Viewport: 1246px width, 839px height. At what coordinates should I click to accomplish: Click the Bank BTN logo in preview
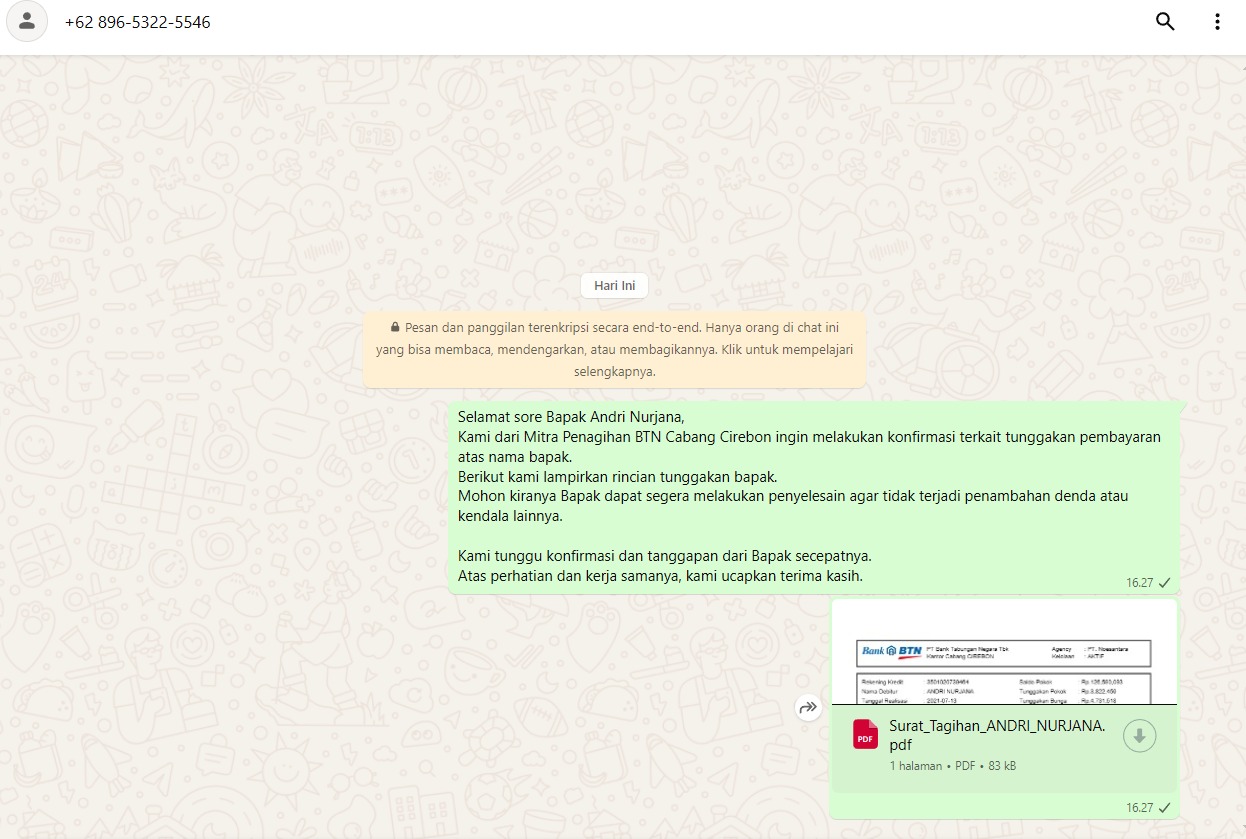coord(892,651)
